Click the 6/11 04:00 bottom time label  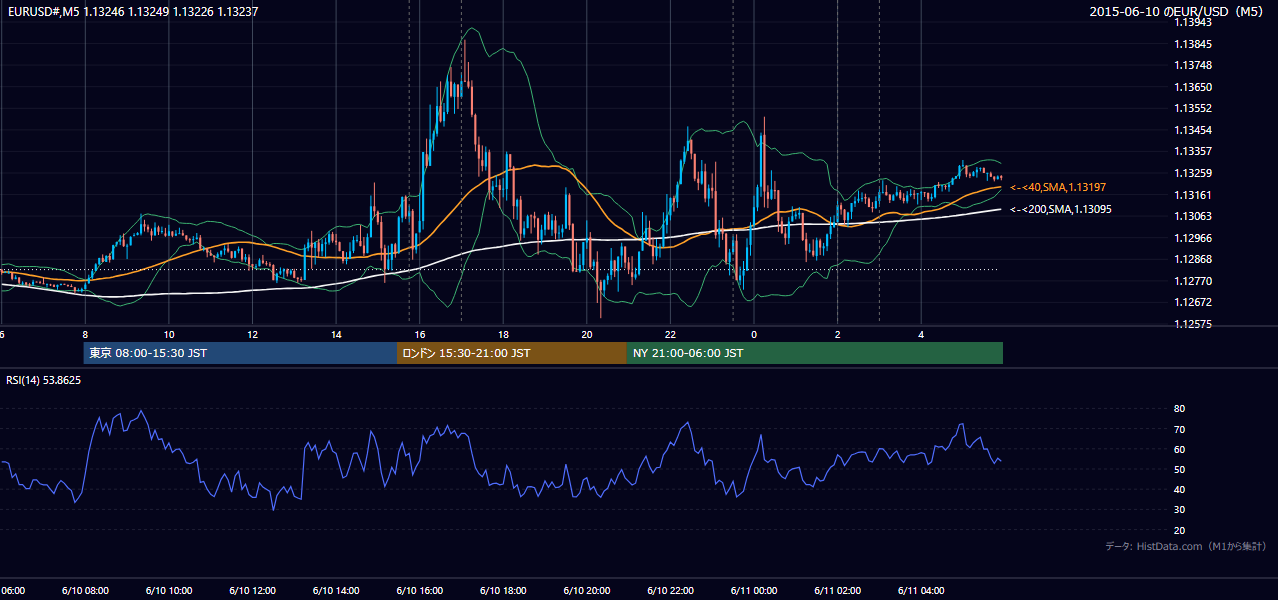click(x=922, y=590)
